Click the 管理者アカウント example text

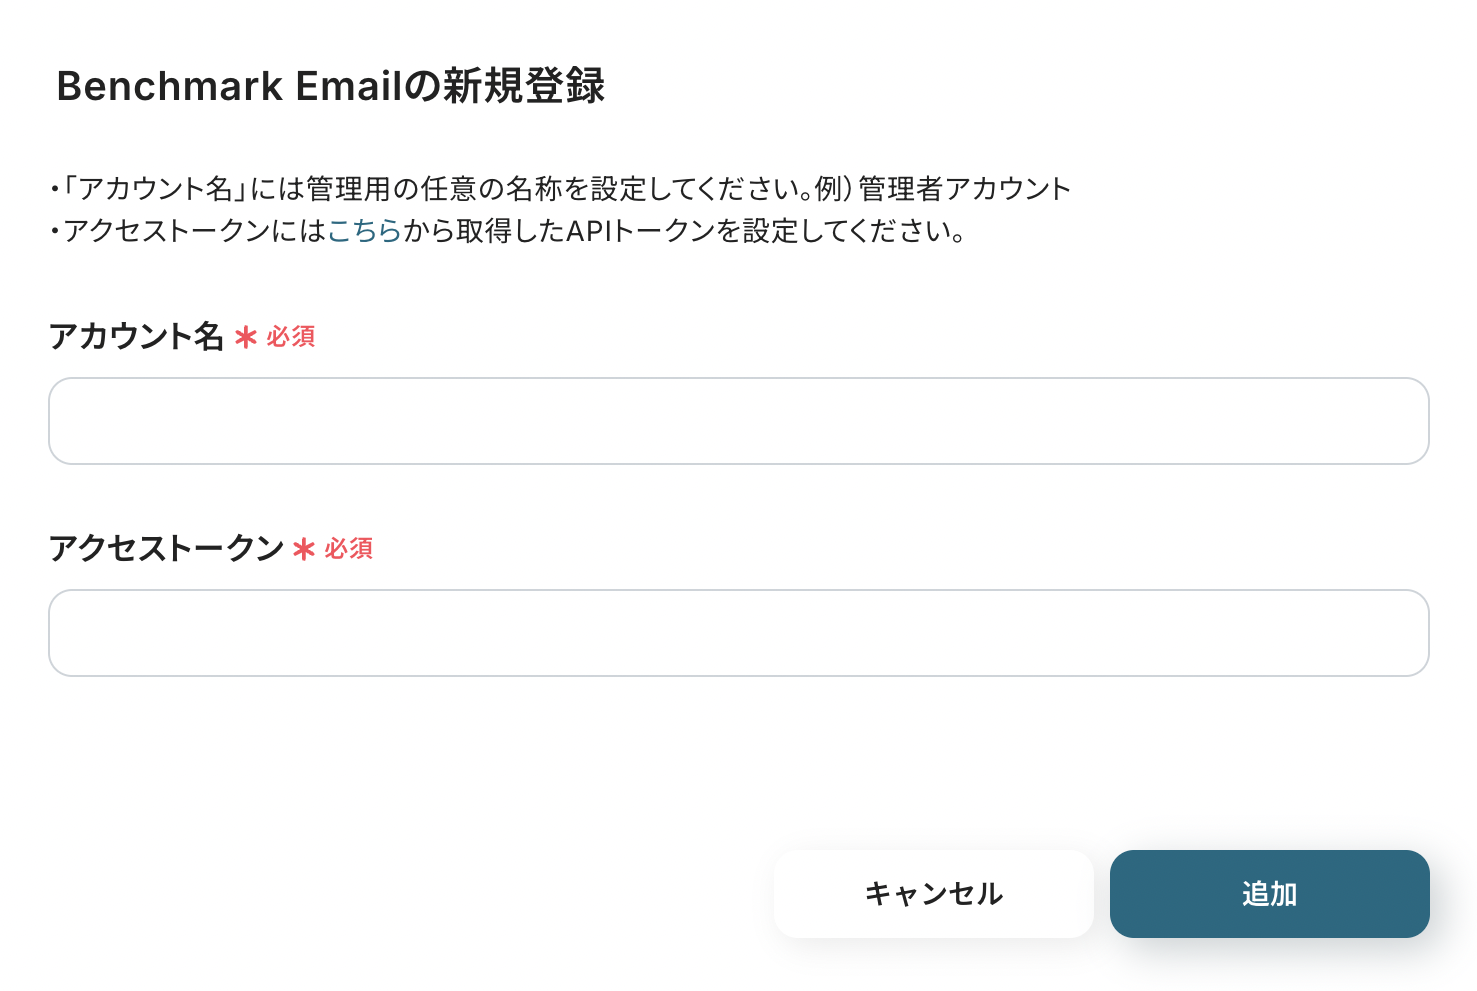pos(964,189)
